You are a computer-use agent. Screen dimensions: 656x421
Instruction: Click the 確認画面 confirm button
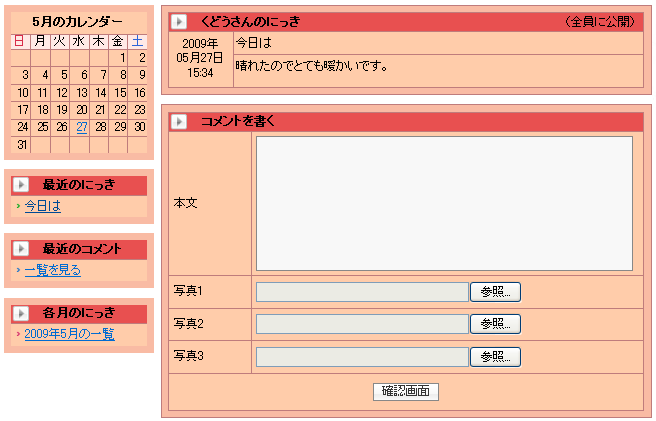(405, 391)
